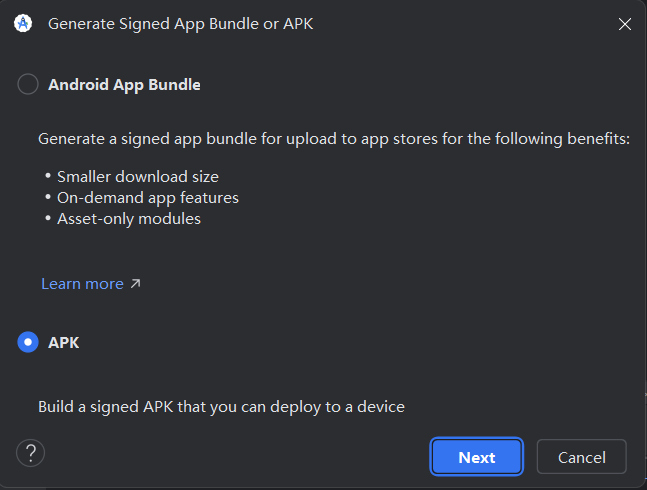Click the "Android App Bundle" option label
Image resolution: width=647 pixels, height=490 pixels.
pyautogui.click(x=124, y=85)
